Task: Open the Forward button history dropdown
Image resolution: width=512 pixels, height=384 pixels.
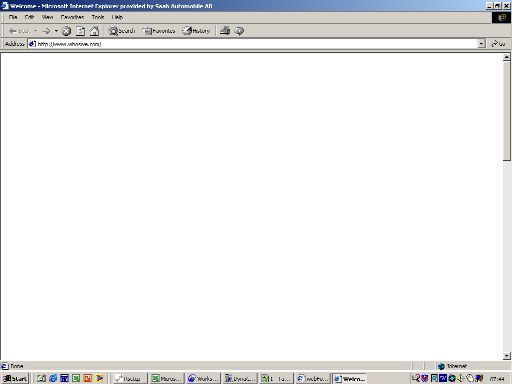Action: [x=56, y=31]
